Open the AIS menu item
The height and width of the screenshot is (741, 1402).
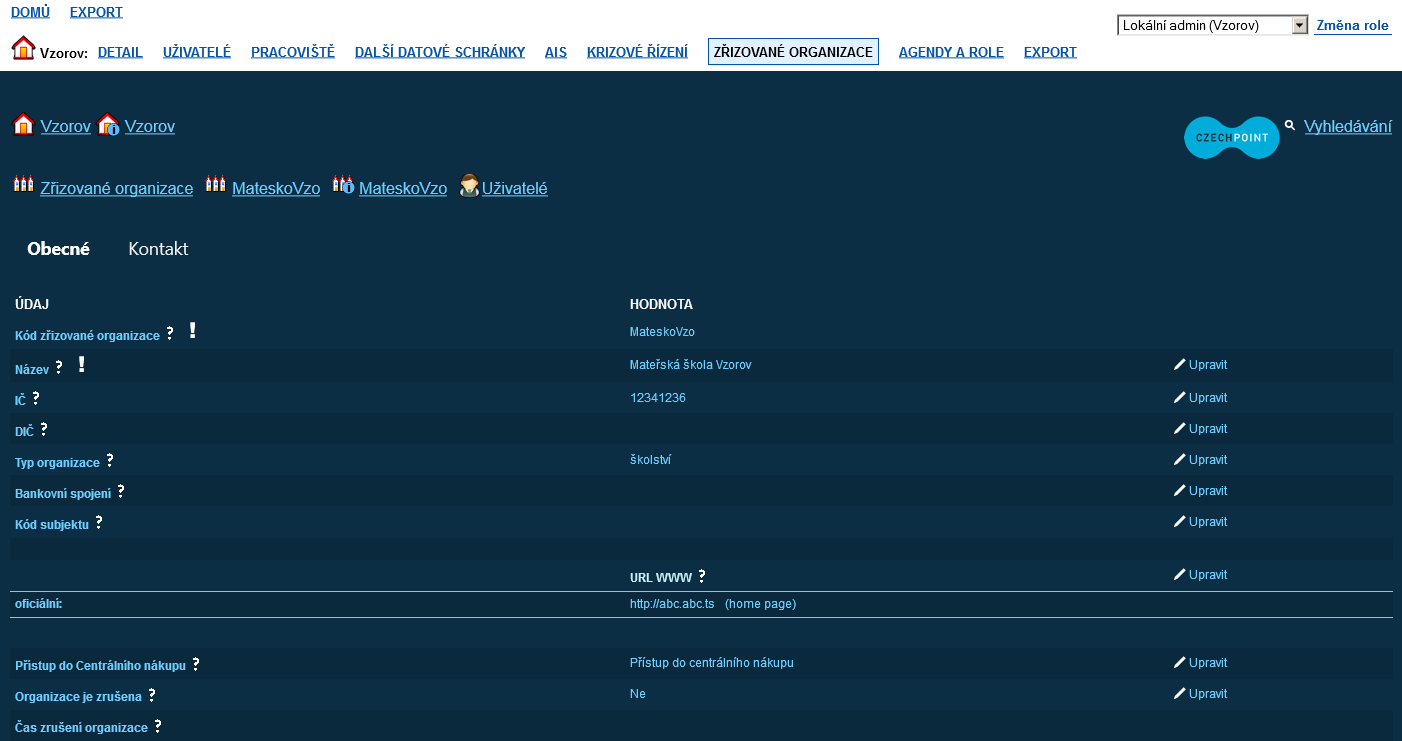556,52
